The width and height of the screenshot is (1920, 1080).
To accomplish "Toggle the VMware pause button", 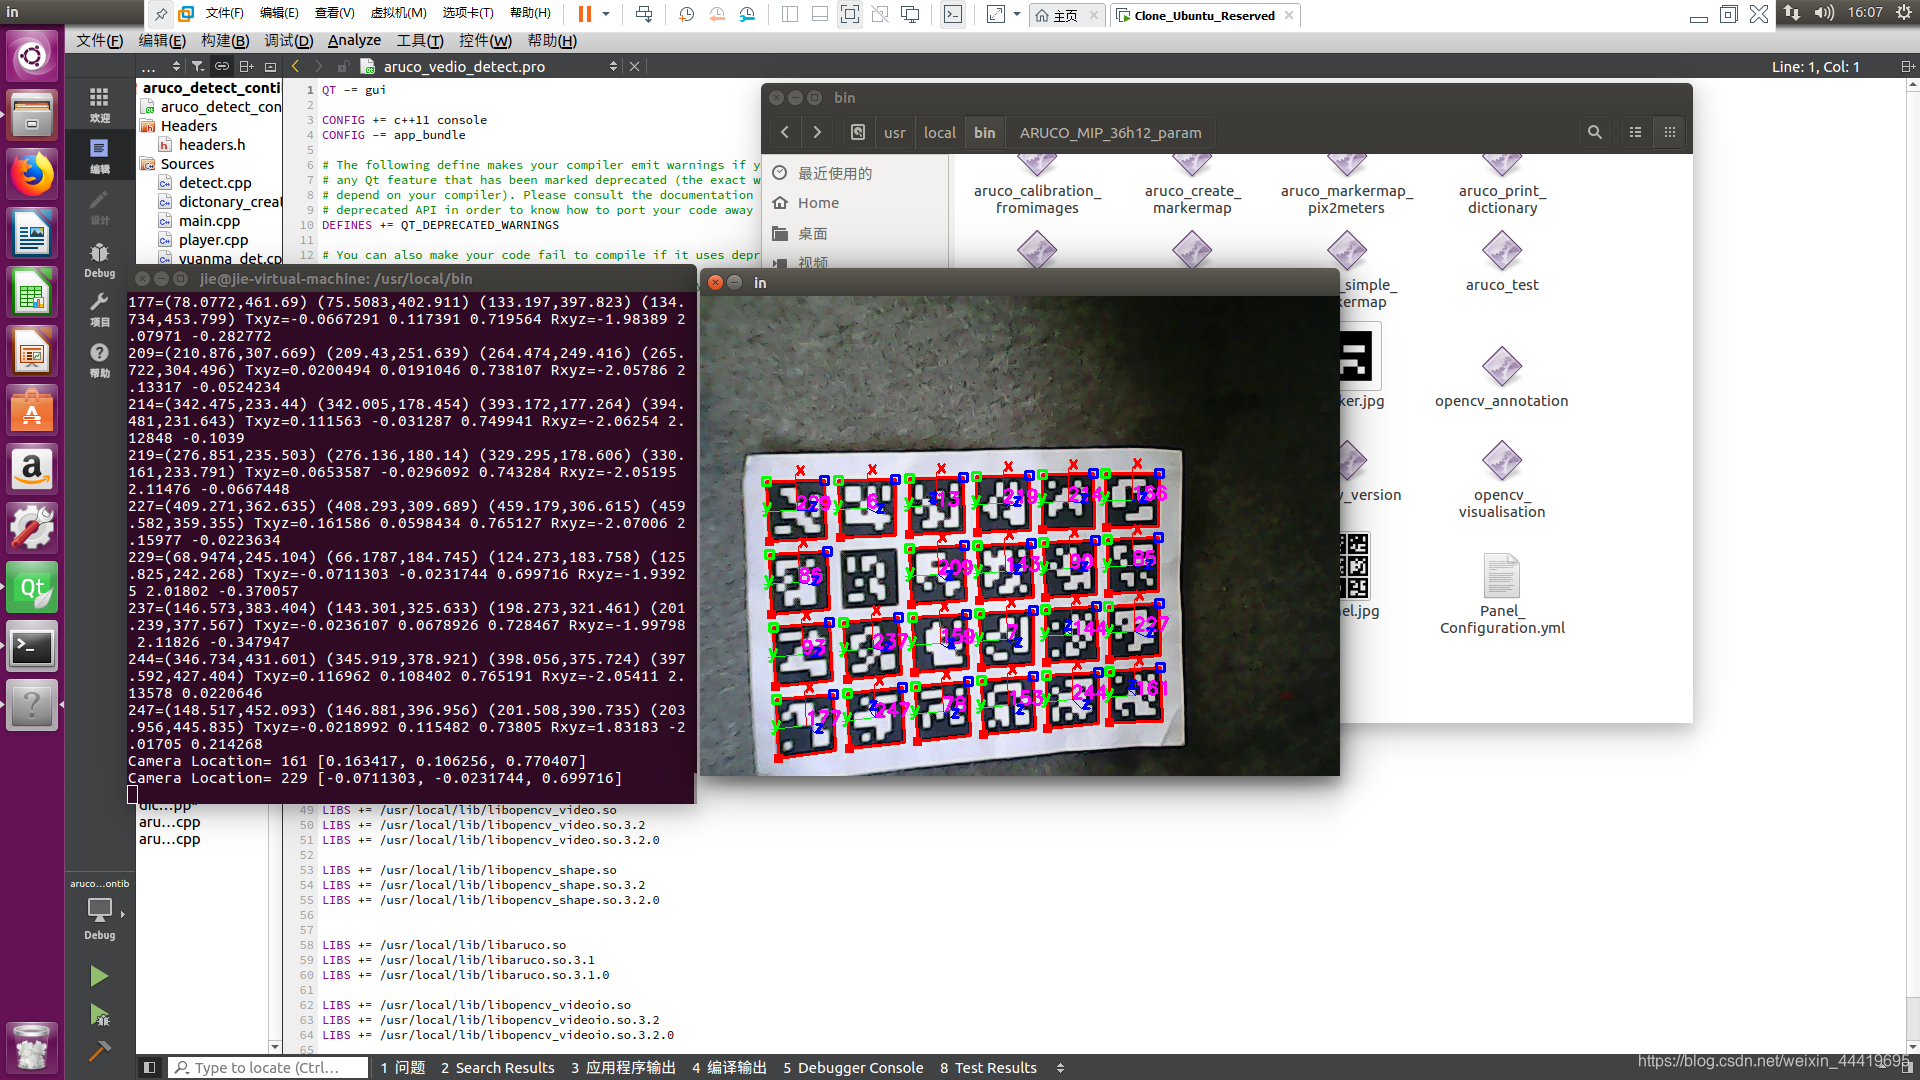I will pyautogui.click(x=585, y=14).
